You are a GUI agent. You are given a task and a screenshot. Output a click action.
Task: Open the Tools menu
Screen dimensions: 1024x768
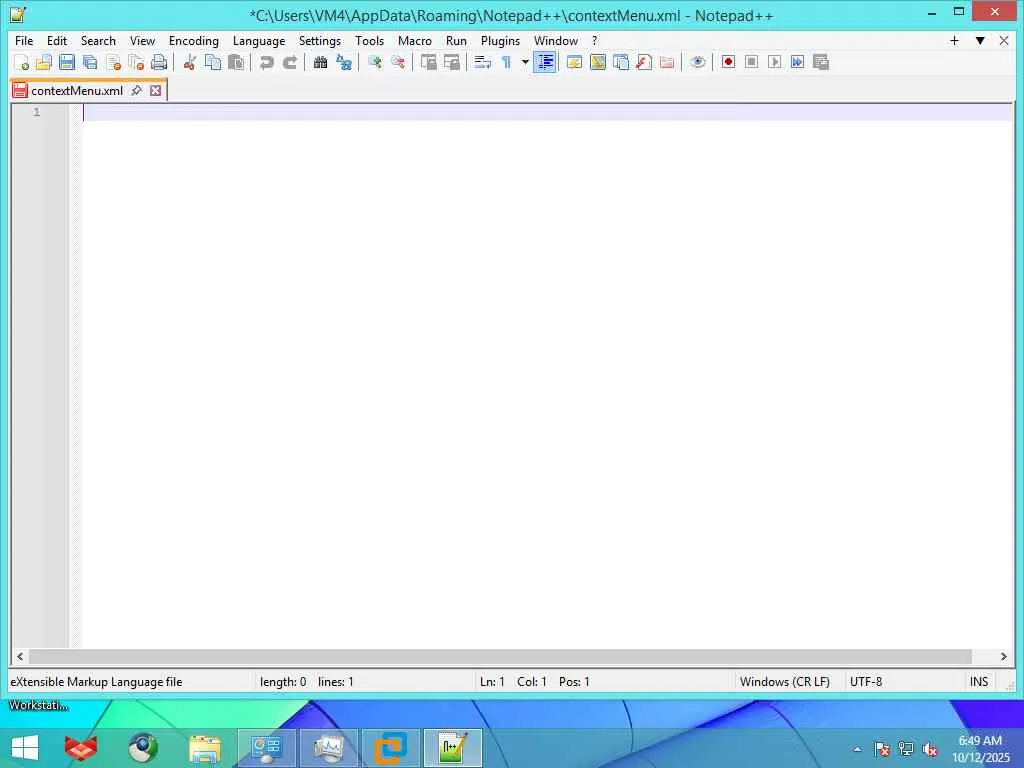click(370, 40)
